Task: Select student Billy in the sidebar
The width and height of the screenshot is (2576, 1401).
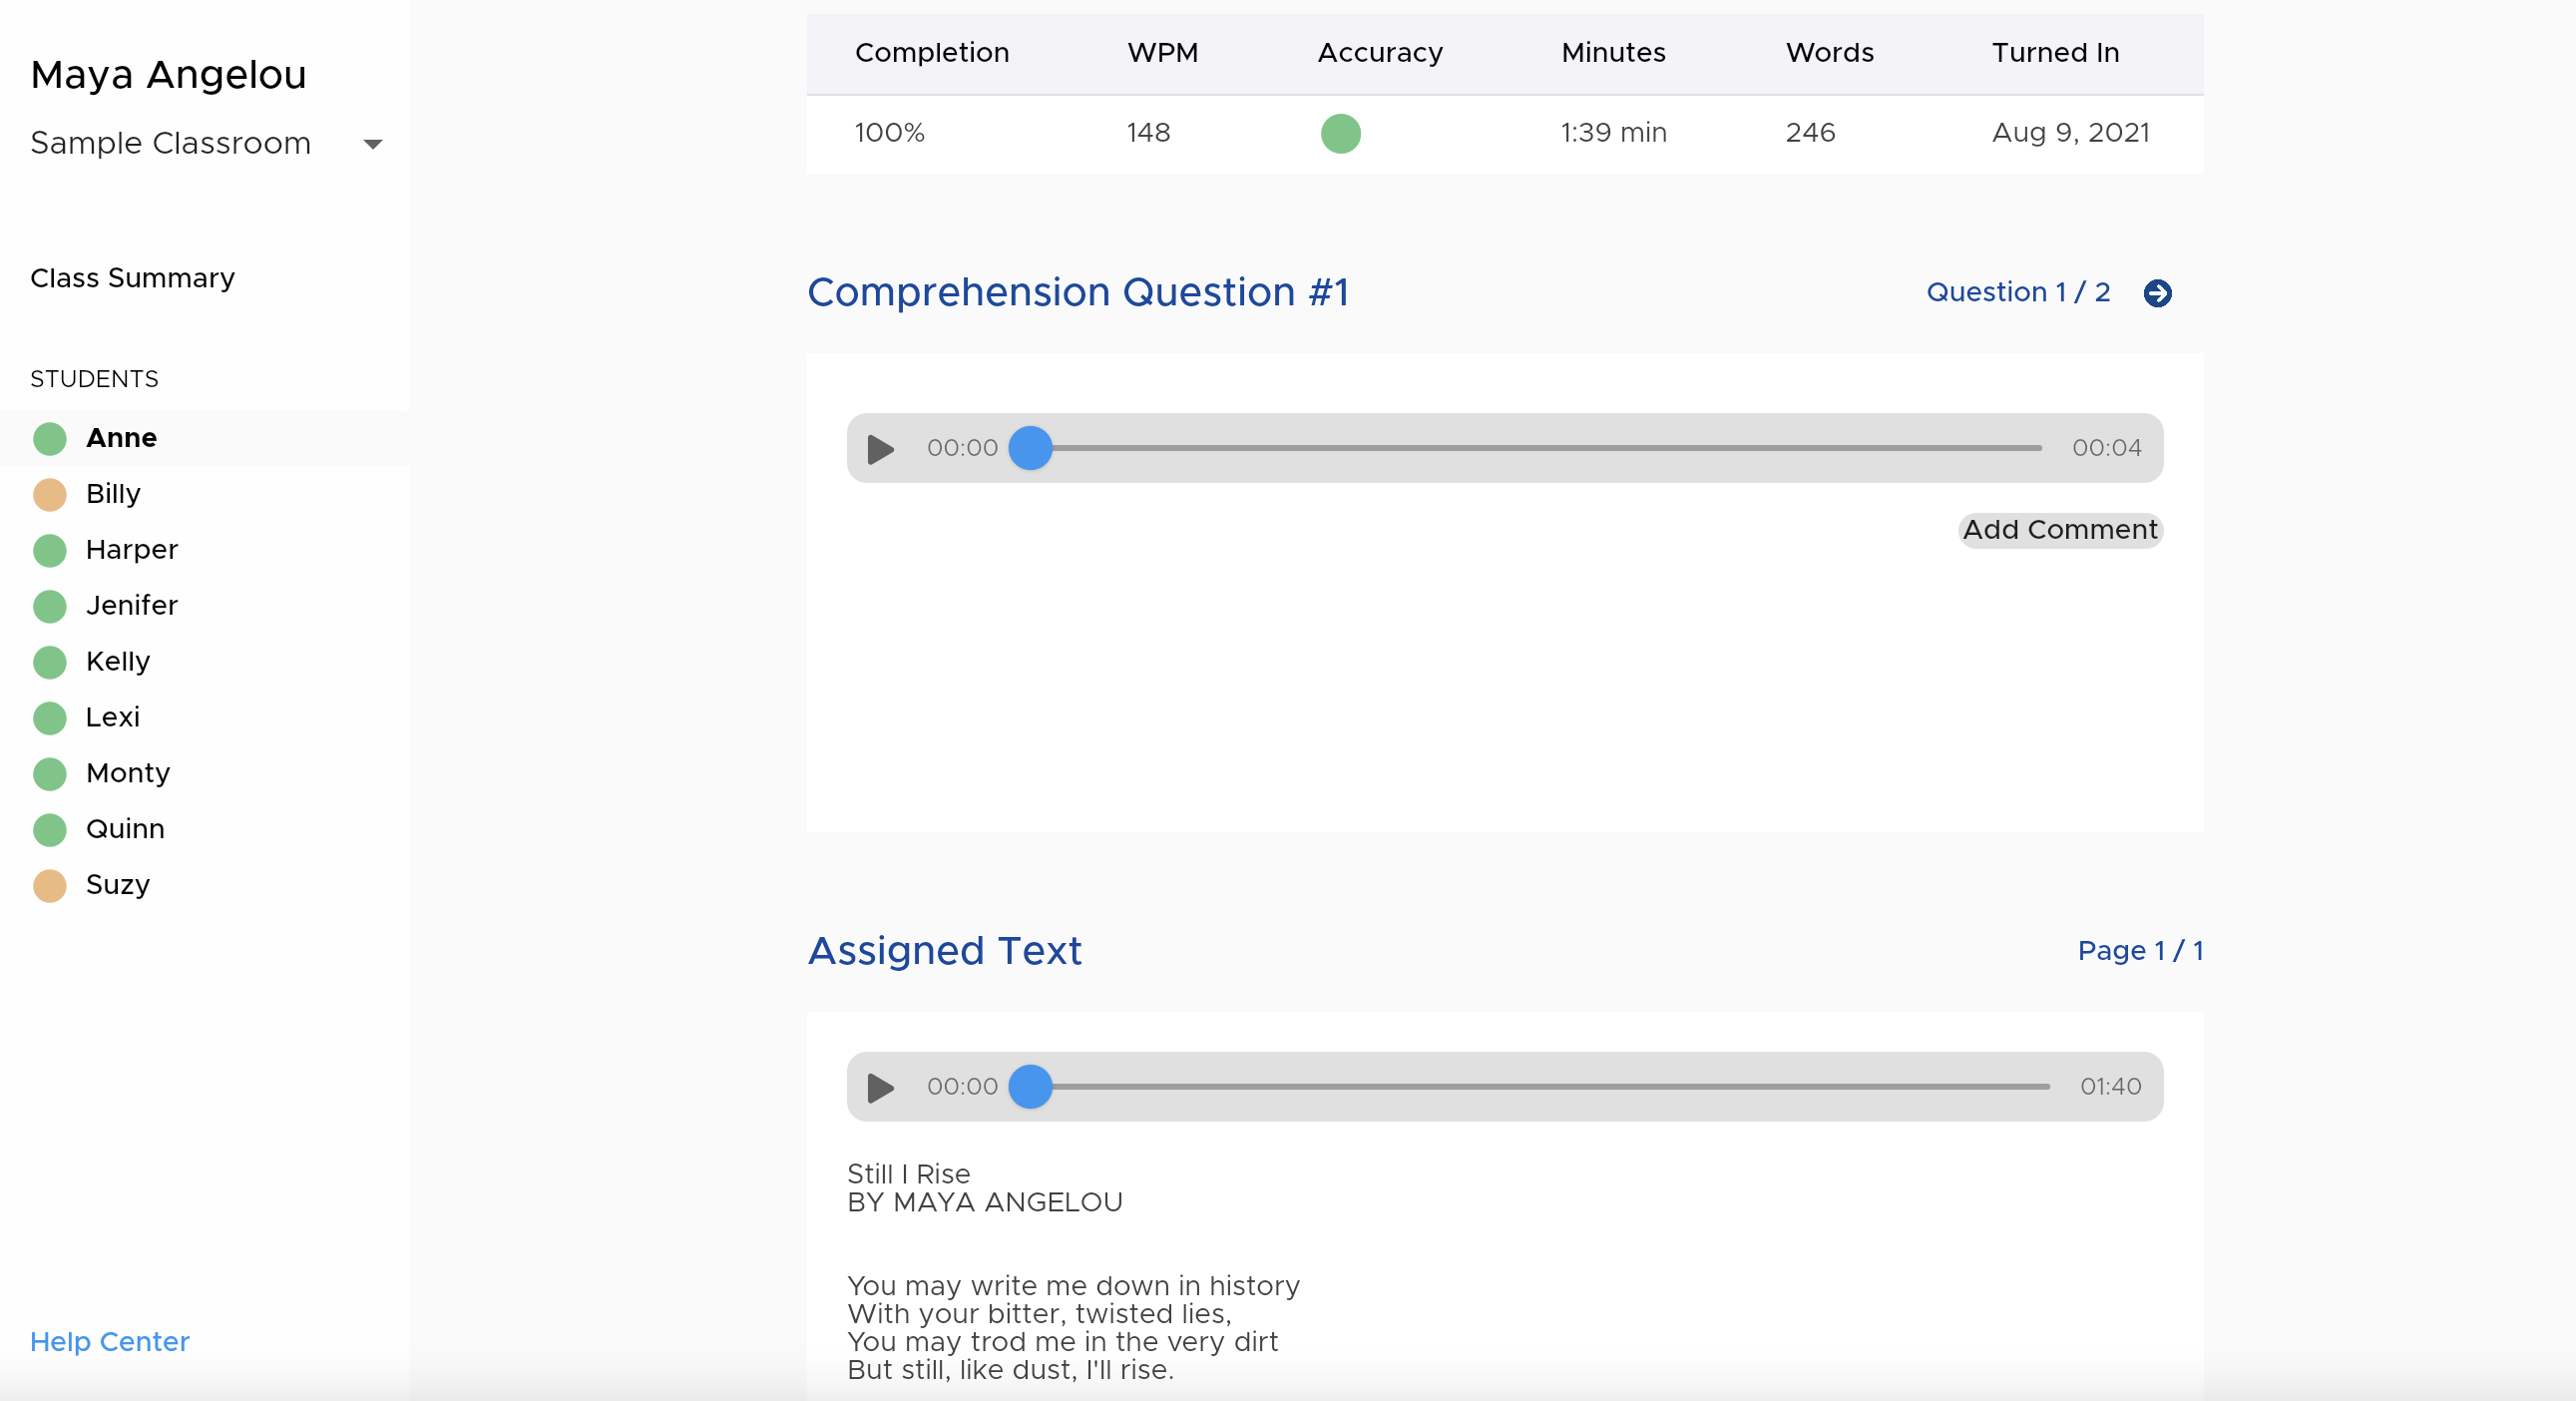Action: tap(204, 494)
